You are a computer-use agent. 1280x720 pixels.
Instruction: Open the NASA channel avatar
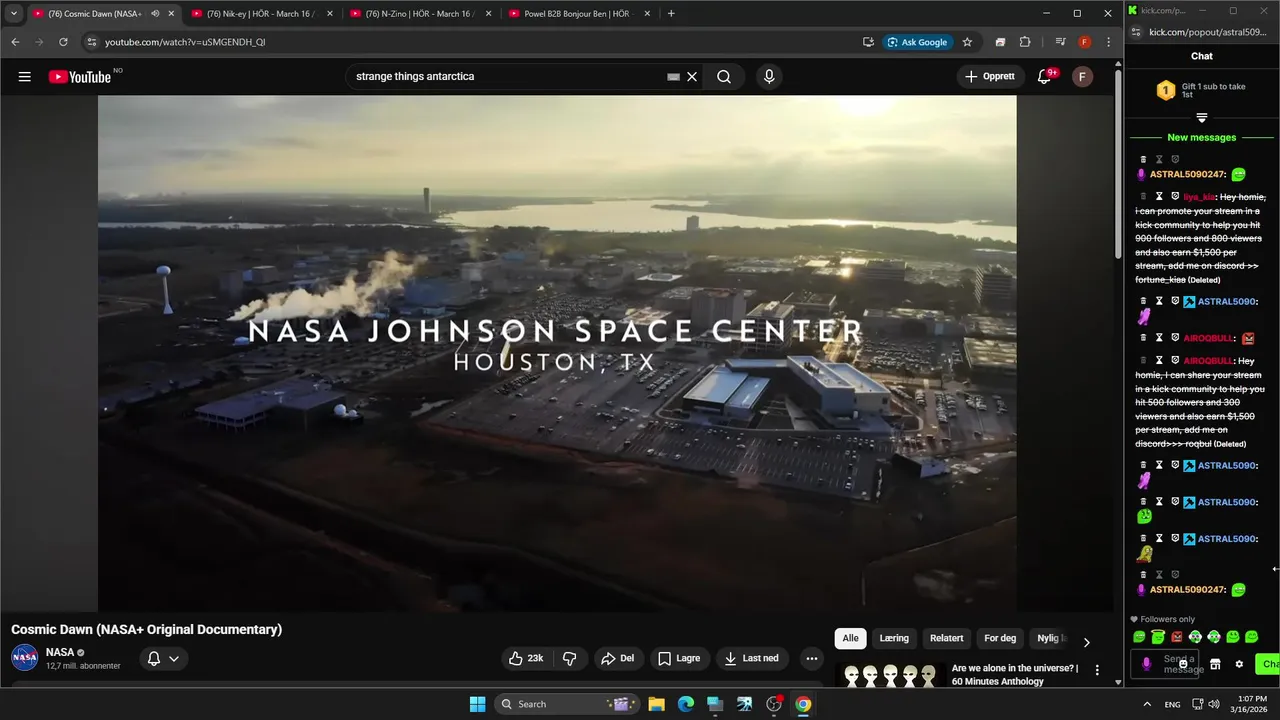coord(24,657)
